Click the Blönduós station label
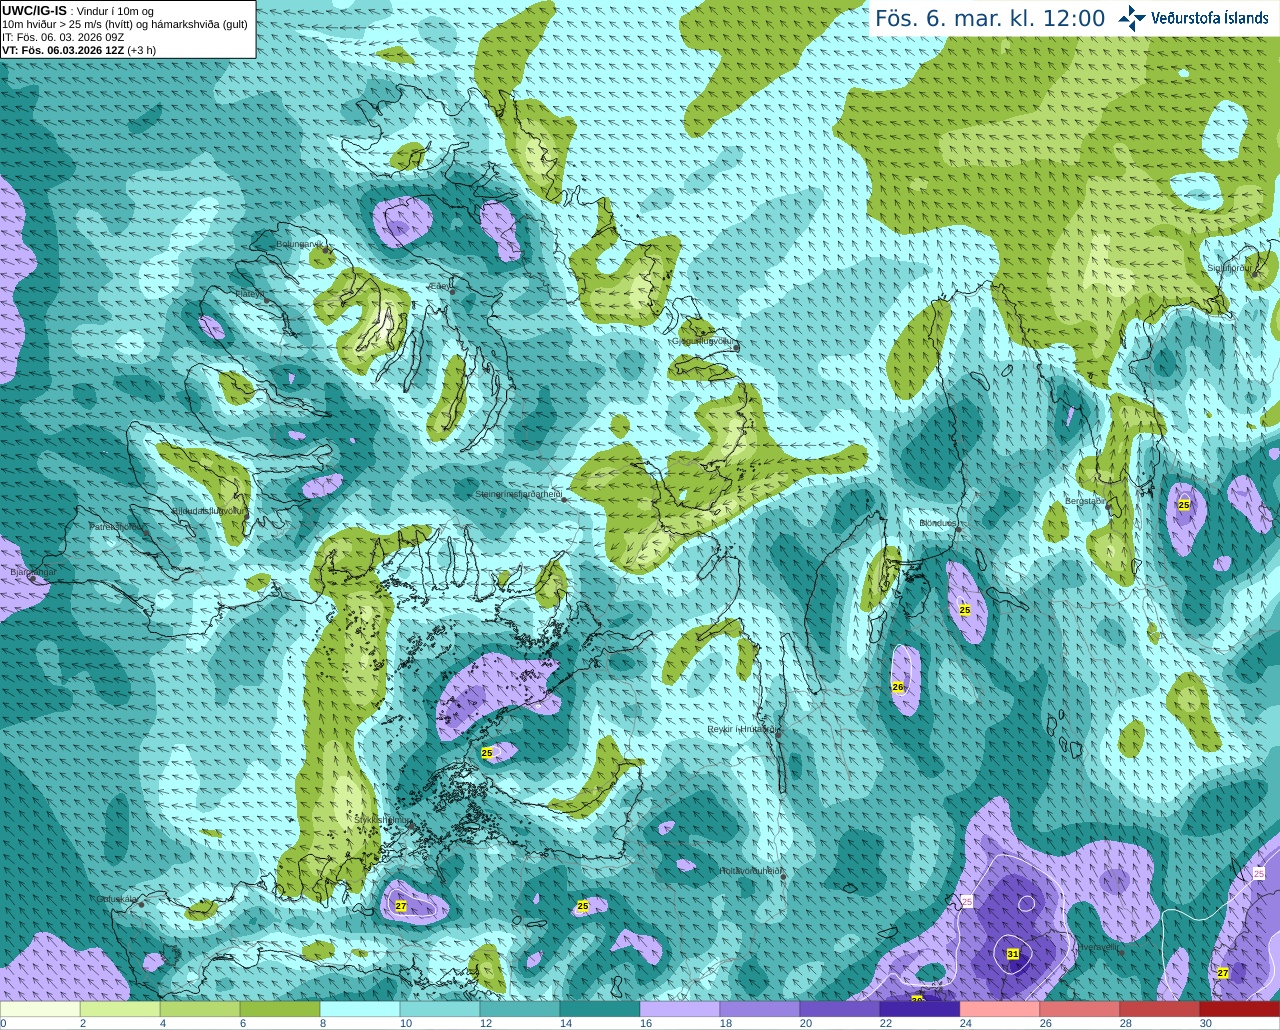This screenshot has width=1280, height=1030. [938, 523]
